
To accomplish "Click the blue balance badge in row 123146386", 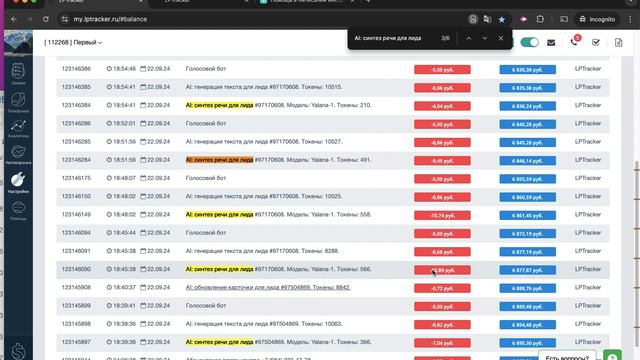I will (x=527, y=70).
